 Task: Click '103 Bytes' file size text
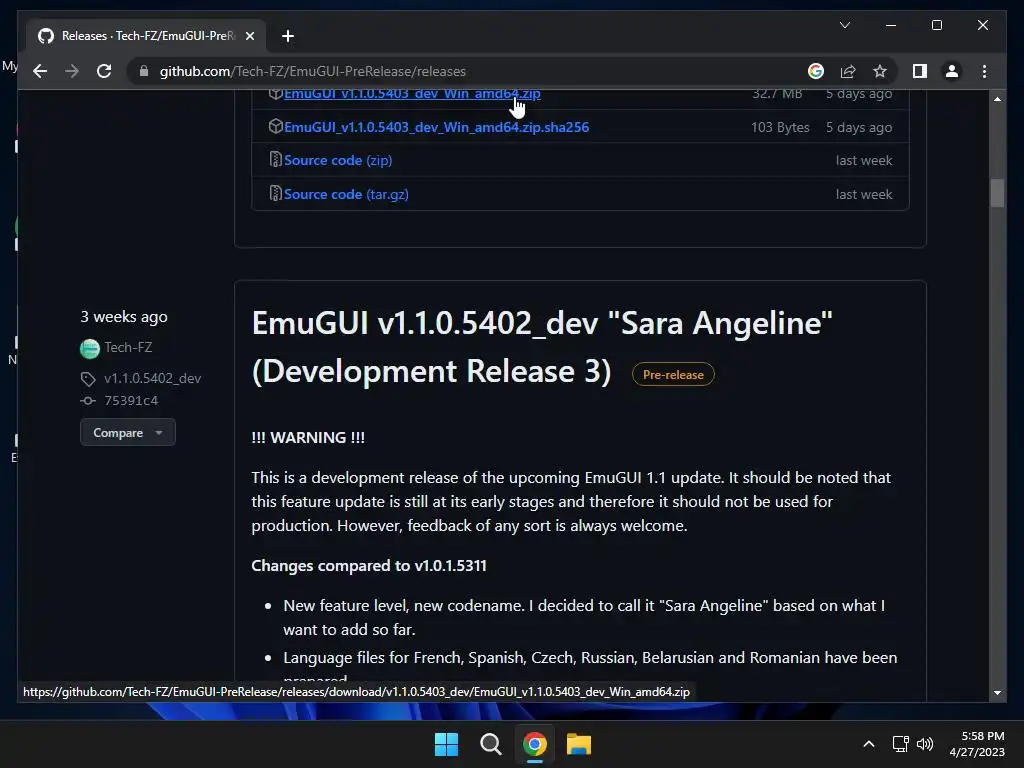tap(780, 127)
